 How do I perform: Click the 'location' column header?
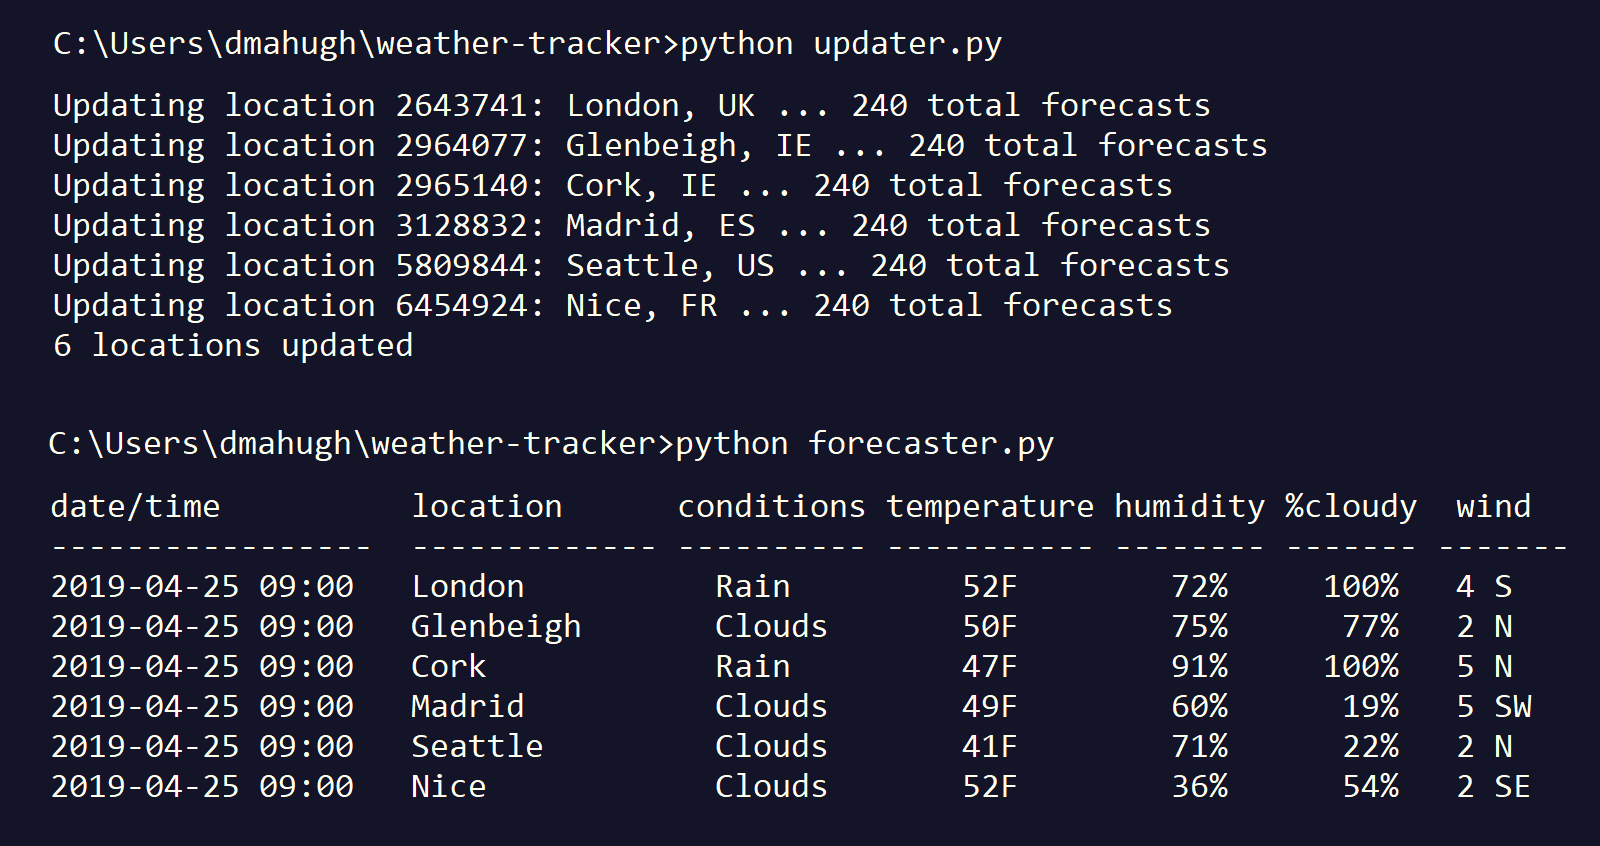[487, 507]
